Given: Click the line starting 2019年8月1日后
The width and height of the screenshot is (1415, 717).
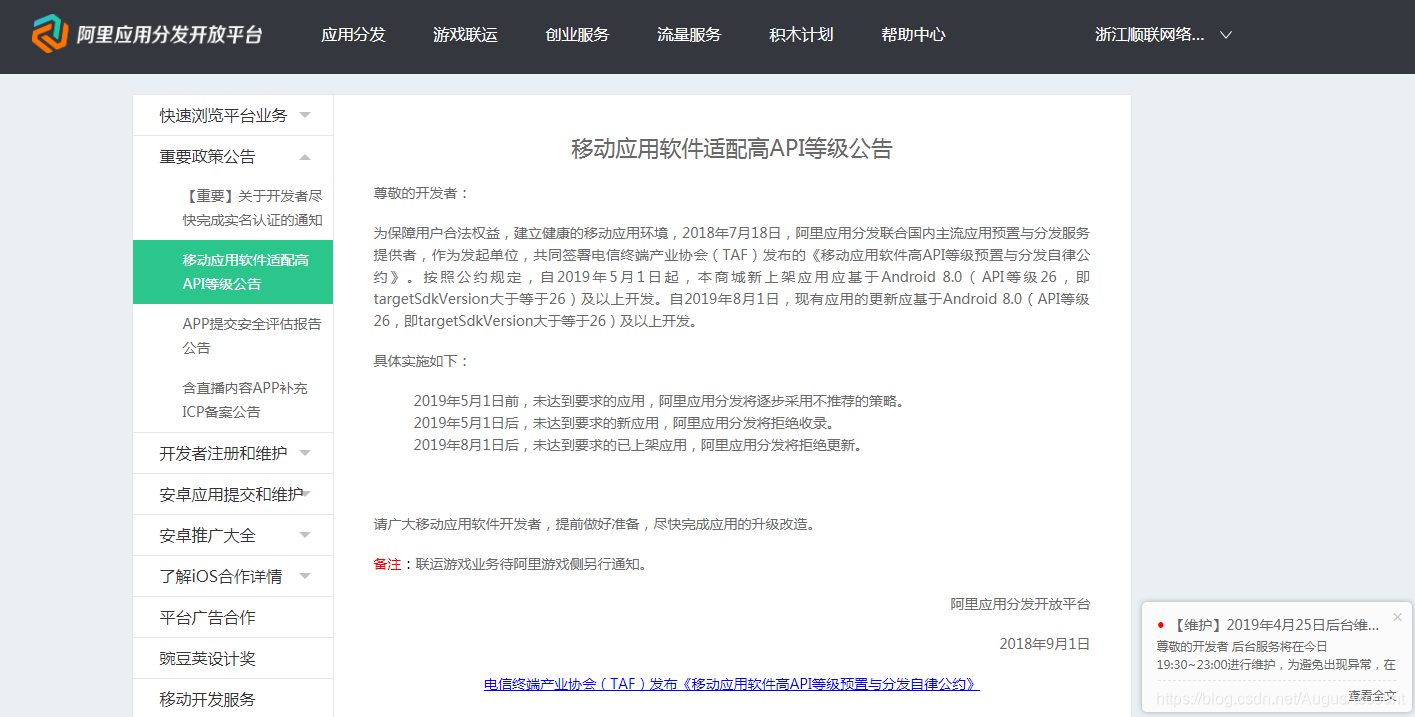Looking at the screenshot, I should tap(638, 445).
